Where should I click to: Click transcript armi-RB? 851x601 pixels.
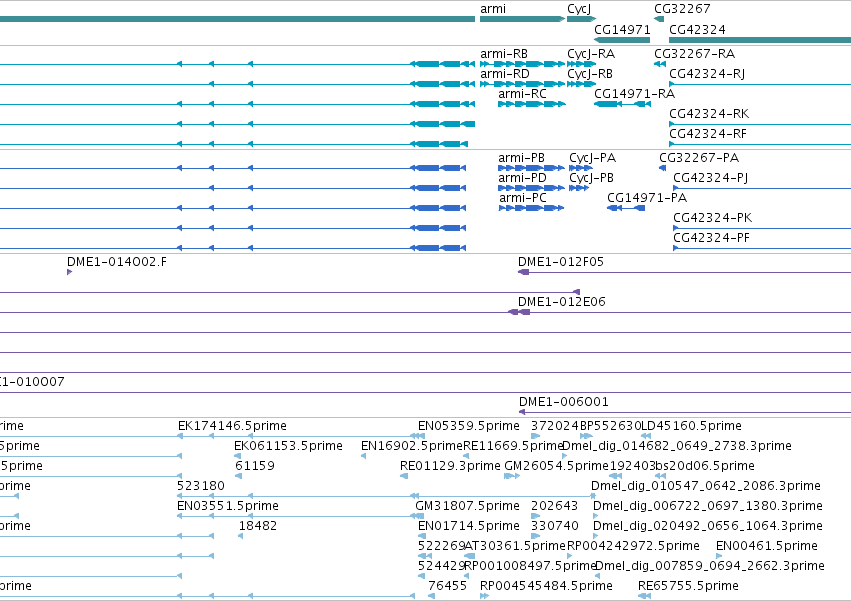click(x=504, y=54)
